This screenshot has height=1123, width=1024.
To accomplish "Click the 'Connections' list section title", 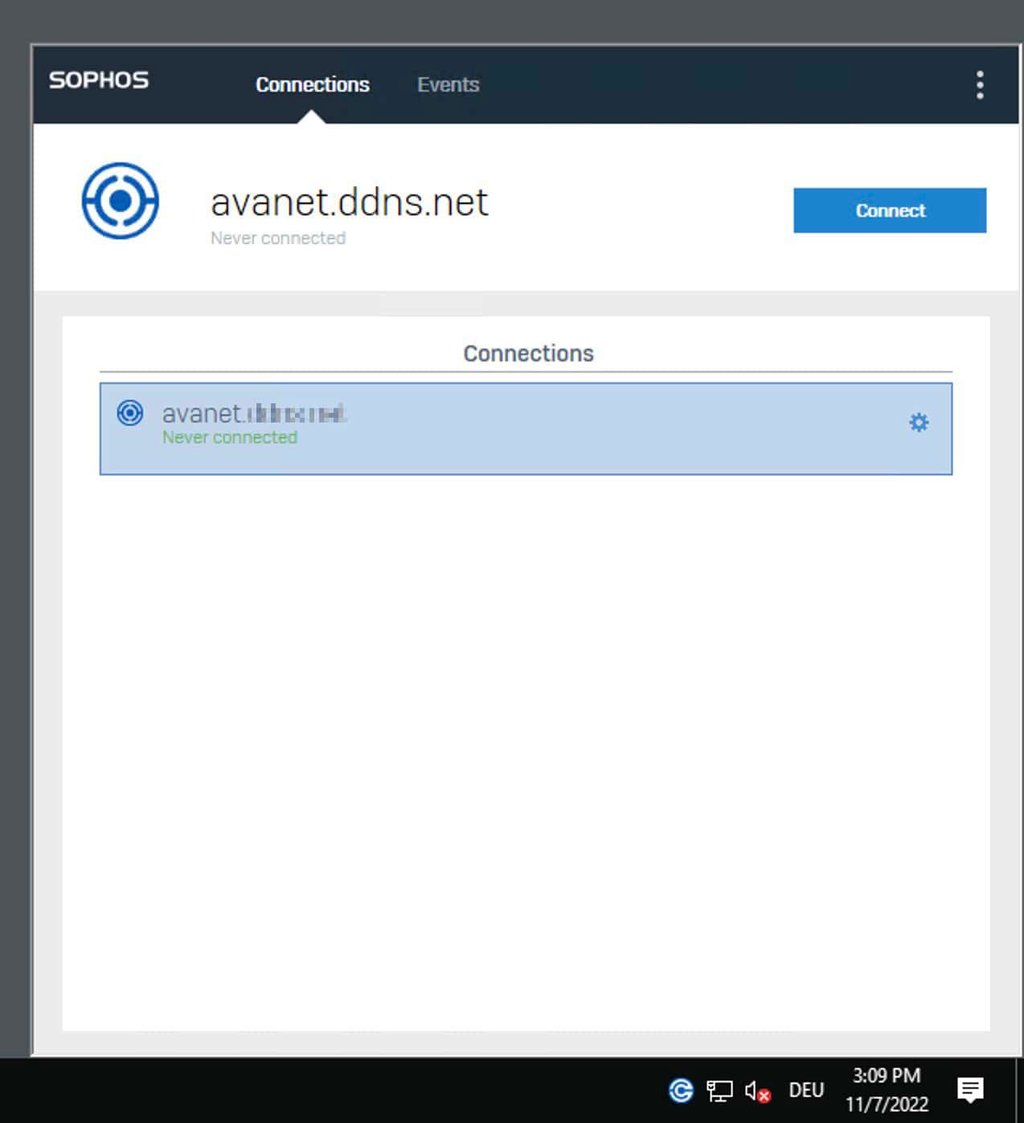I will 528,353.
